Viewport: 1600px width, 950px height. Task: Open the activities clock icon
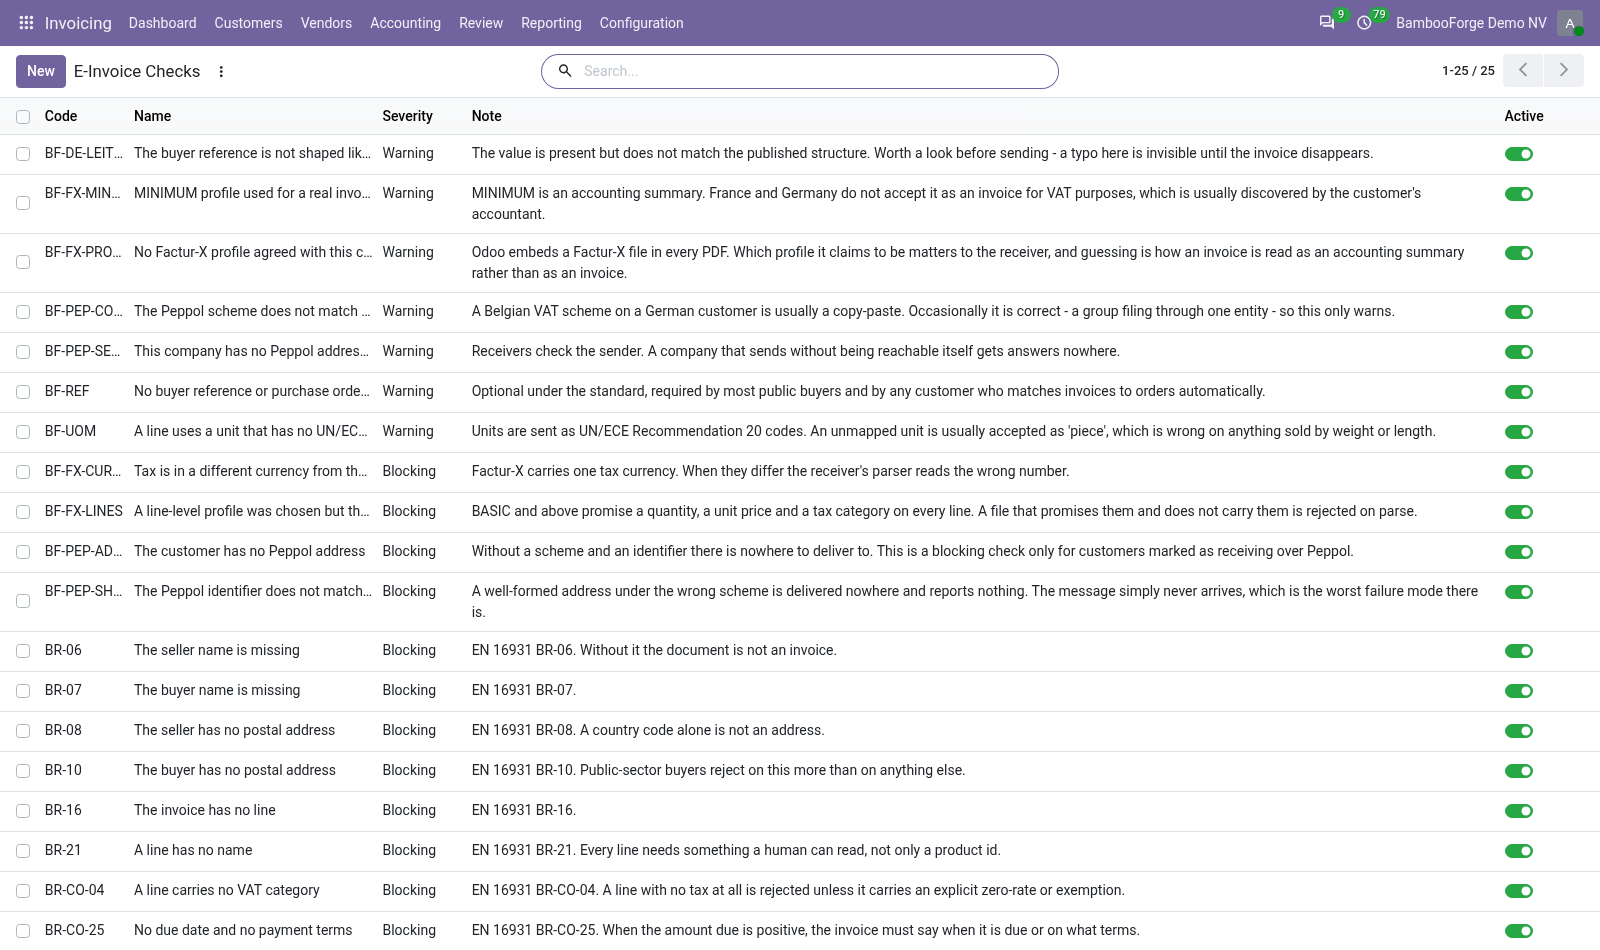point(1364,23)
